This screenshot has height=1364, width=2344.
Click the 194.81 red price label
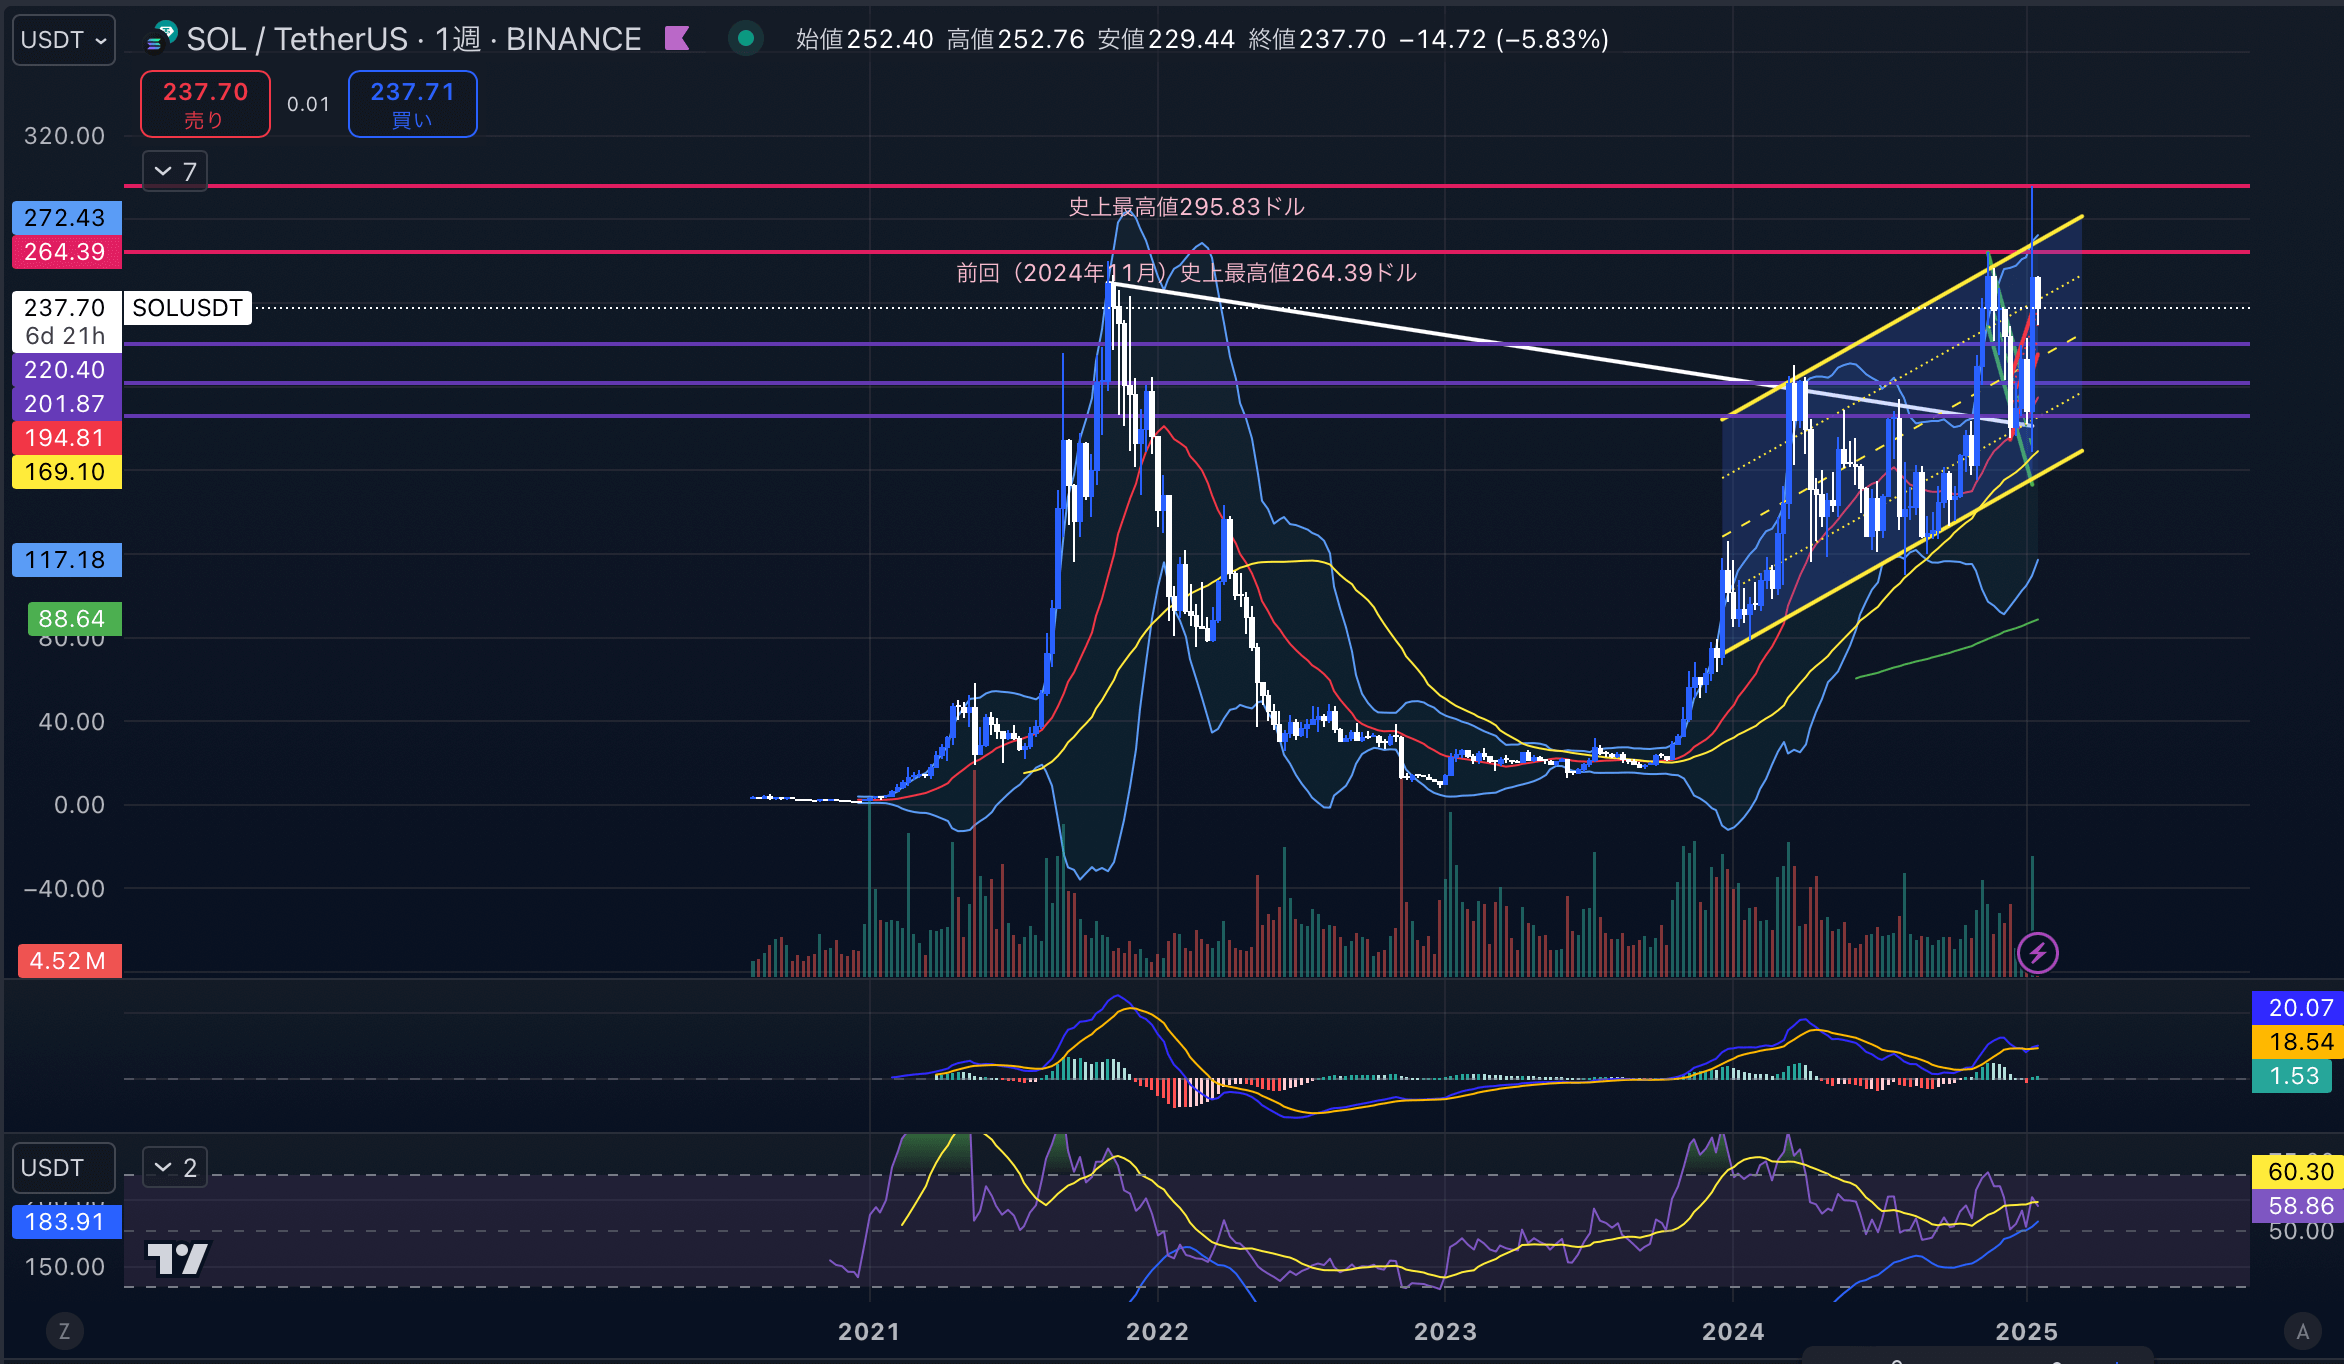[x=66, y=438]
